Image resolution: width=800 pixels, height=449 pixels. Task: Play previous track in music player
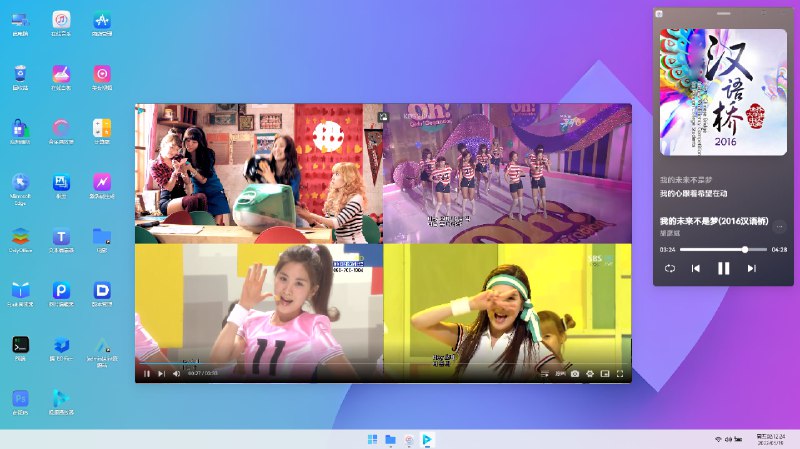pos(696,268)
